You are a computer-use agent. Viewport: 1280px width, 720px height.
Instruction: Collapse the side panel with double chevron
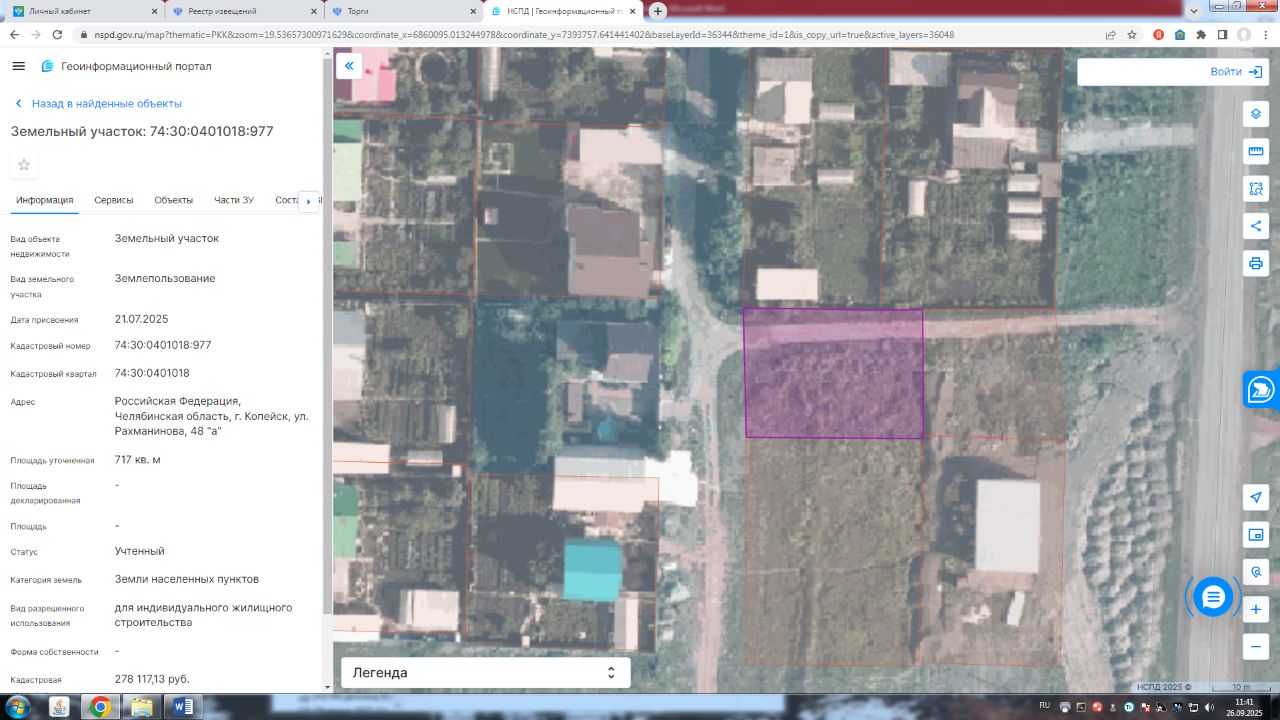pyautogui.click(x=349, y=66)
